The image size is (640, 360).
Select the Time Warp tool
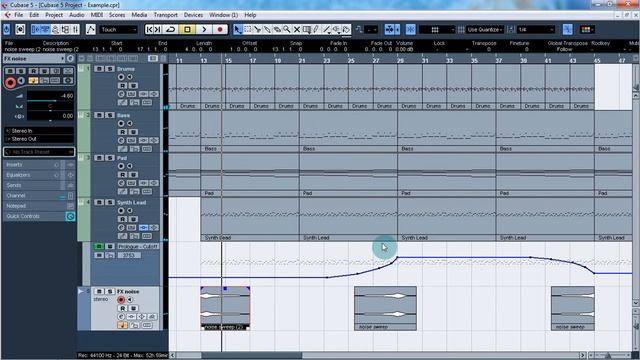click(307, 29)
